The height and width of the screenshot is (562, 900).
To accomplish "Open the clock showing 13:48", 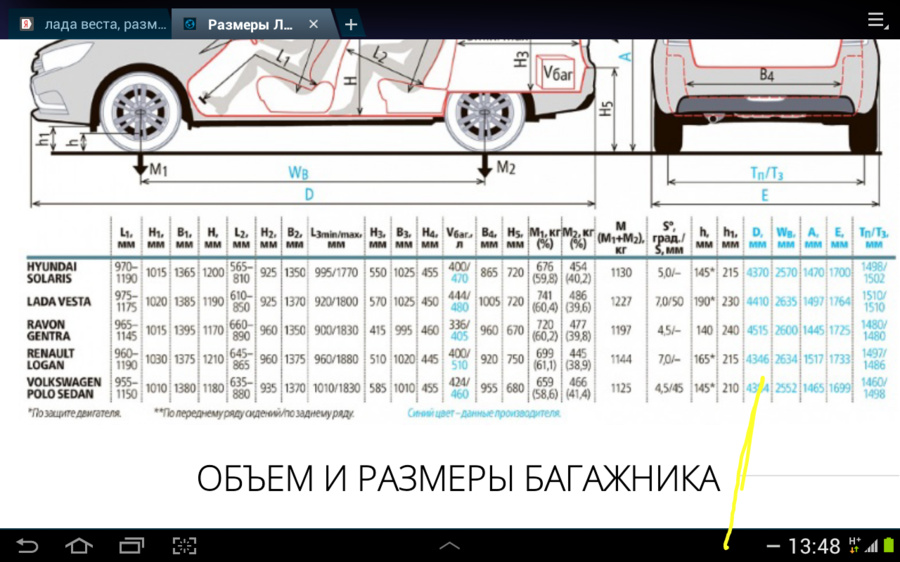I will [814, 545].
